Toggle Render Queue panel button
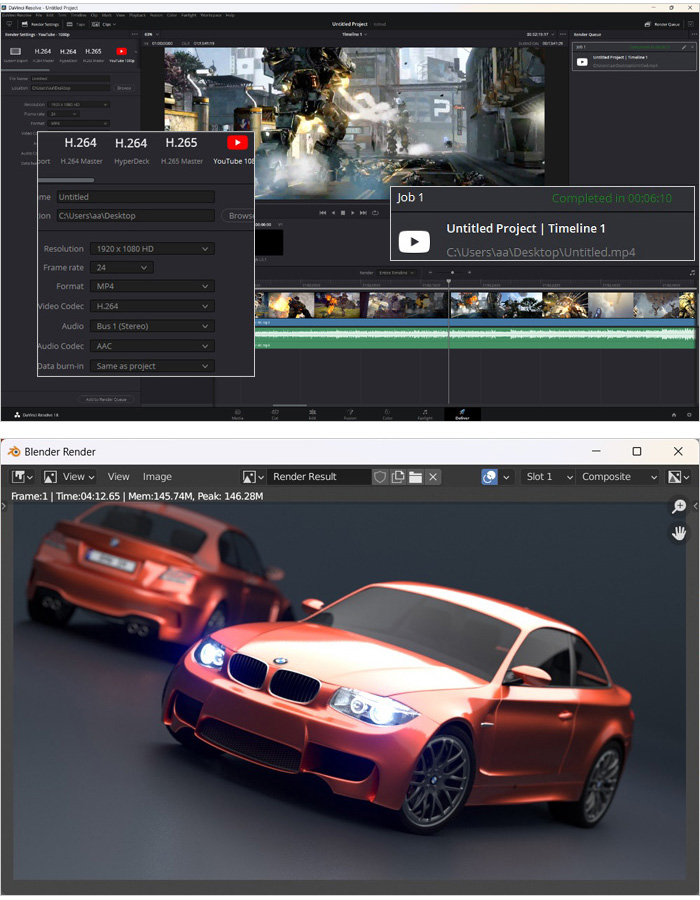The height and width of the screenshot is (900, 700). (662, 24)
